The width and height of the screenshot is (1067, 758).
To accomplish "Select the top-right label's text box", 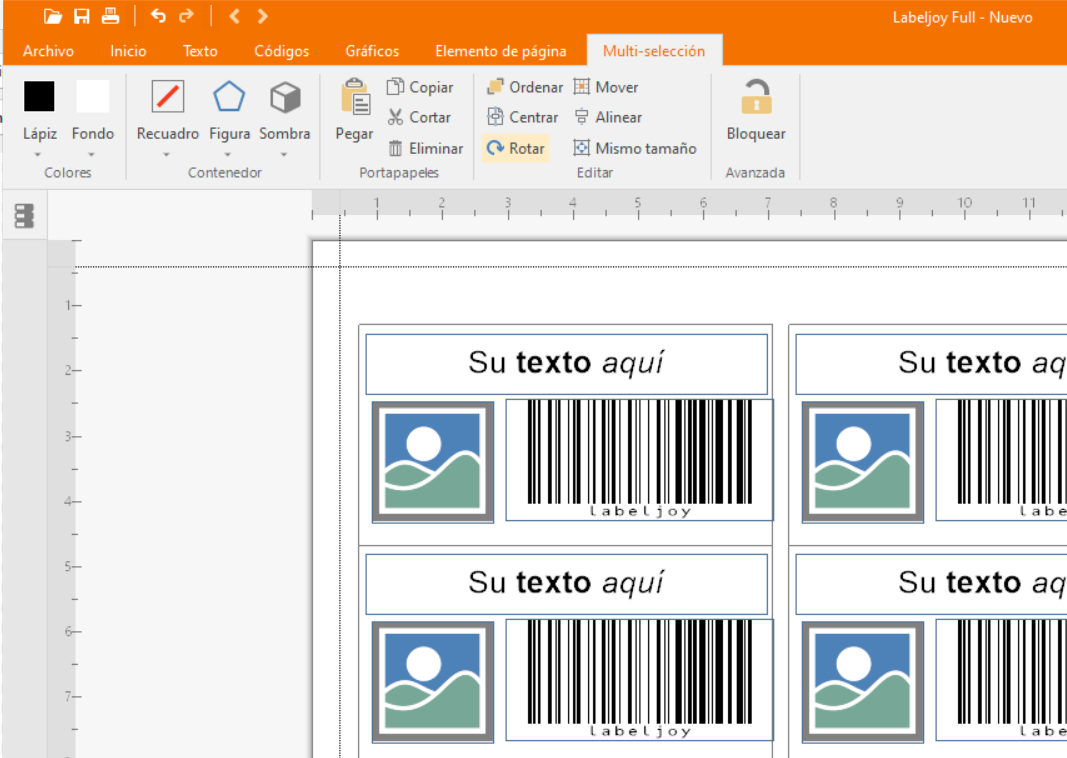I will pos(932,364).
